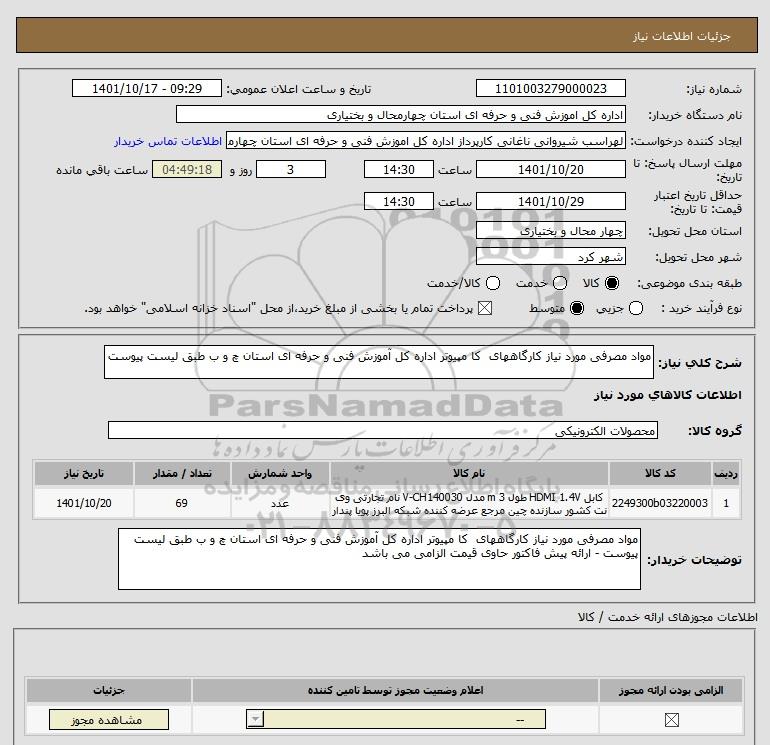
Task: Click the response deadline time field beside 1401/10/20
Action: (399, 169)
